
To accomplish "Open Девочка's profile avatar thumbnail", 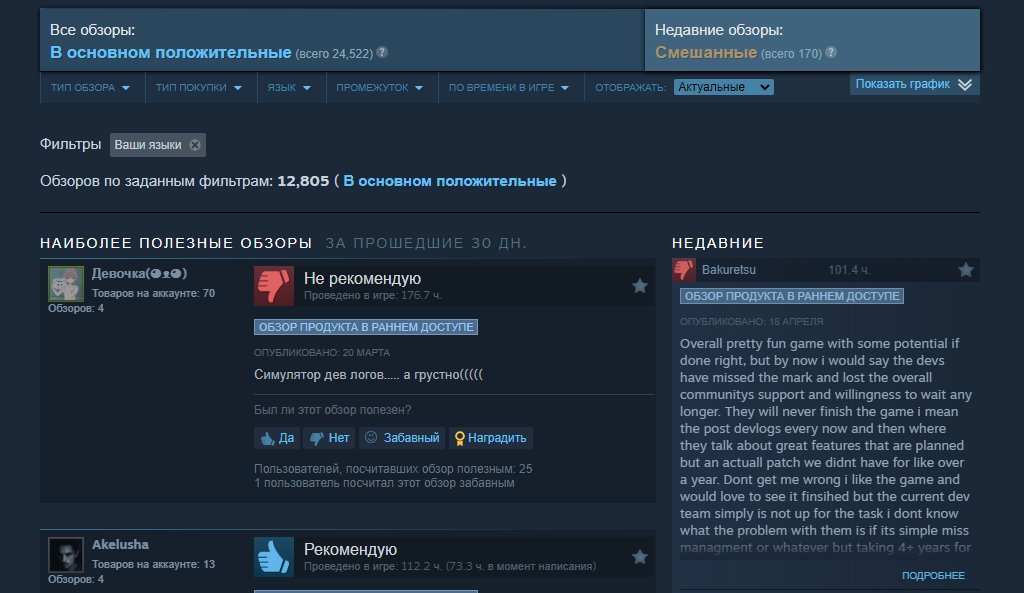I will point(66,283).
